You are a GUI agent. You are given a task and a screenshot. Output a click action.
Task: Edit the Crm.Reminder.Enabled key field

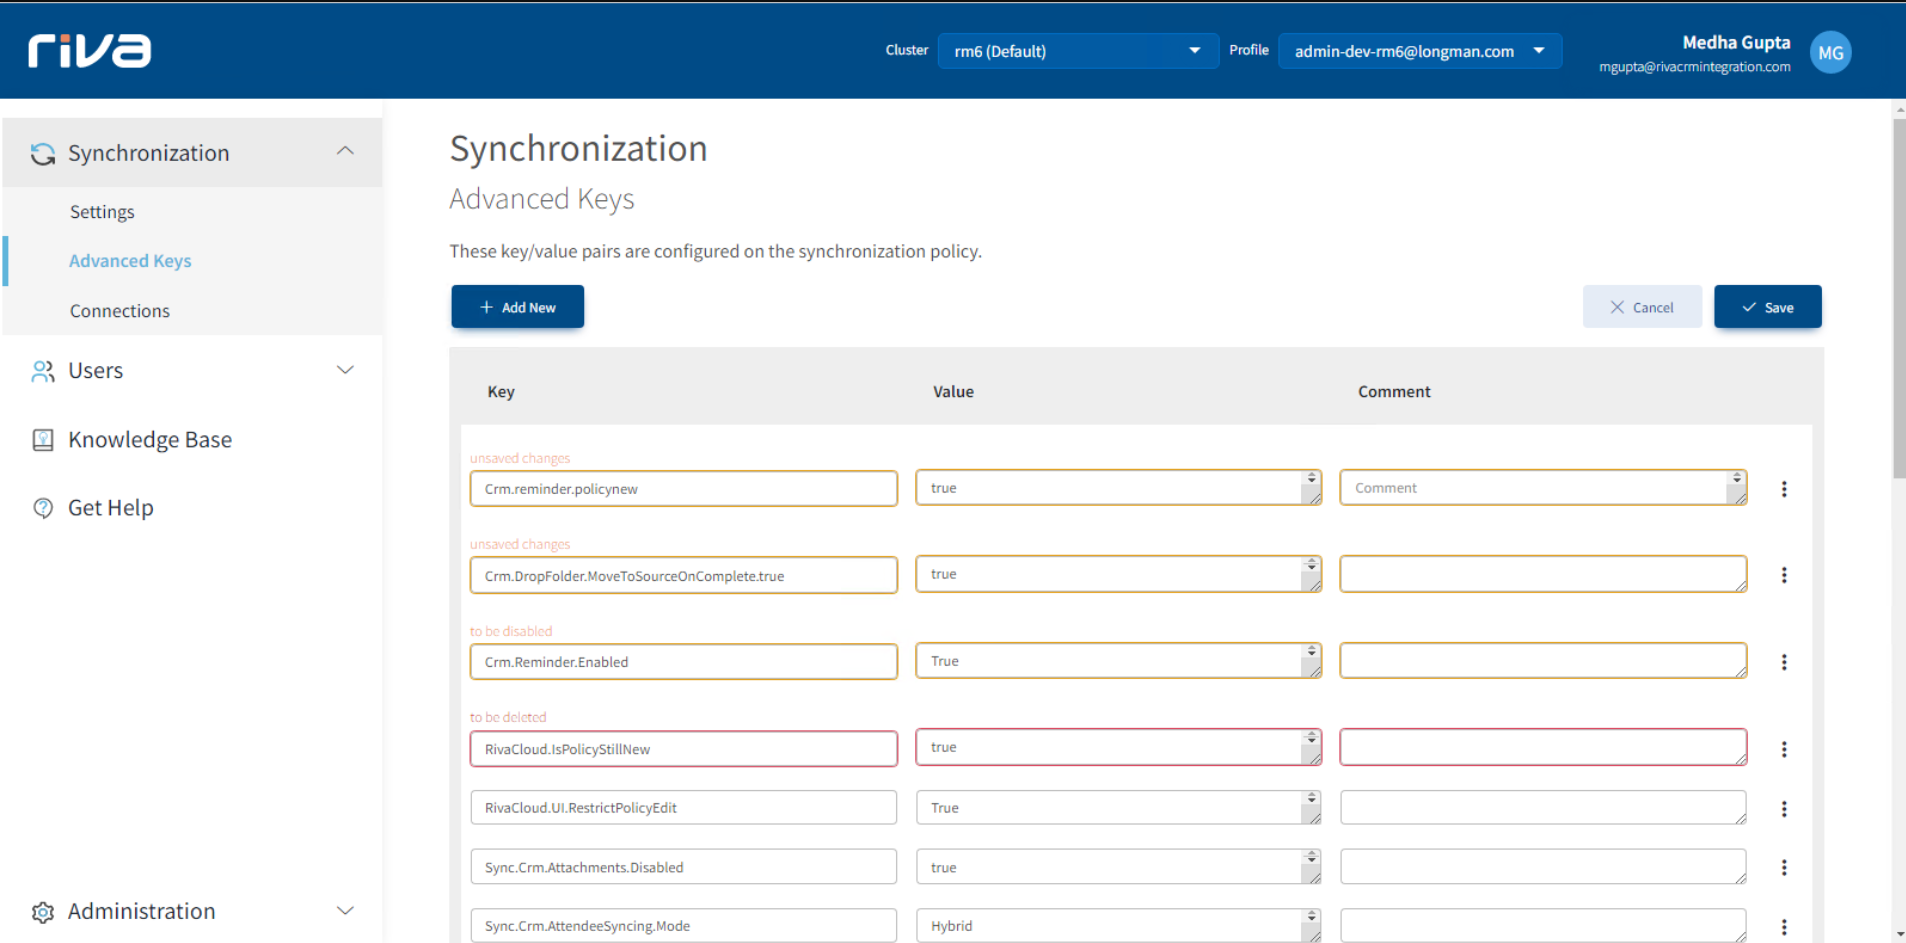684,662
